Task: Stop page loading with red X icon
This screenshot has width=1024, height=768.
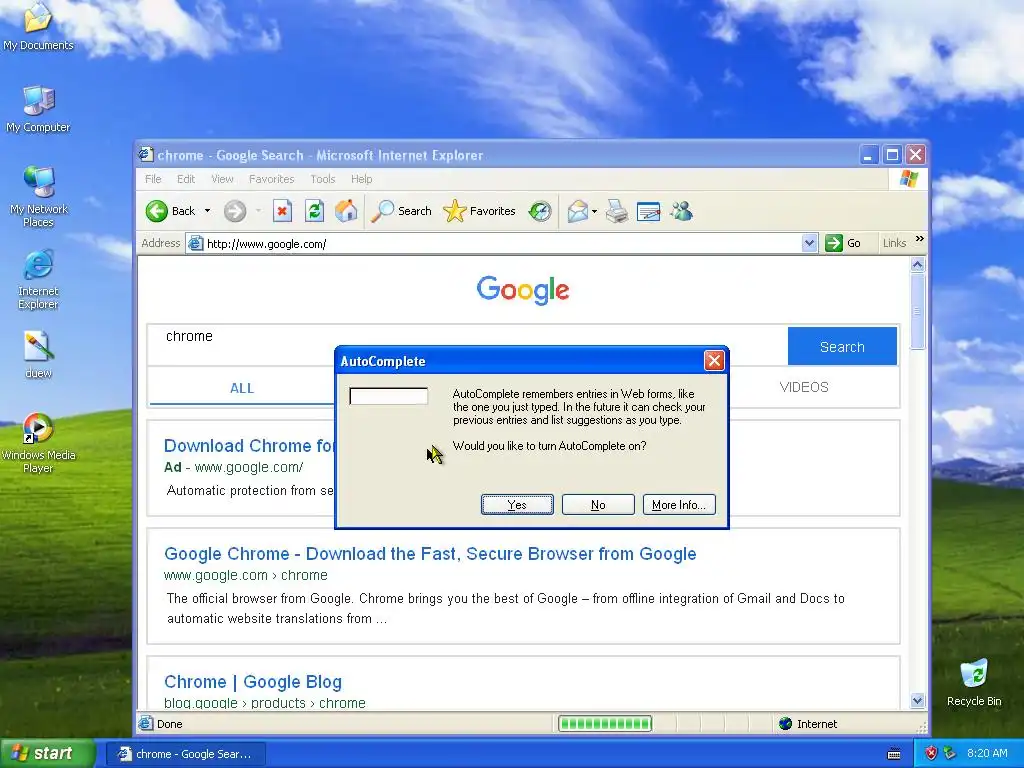Action: click(x=282, y=211)
